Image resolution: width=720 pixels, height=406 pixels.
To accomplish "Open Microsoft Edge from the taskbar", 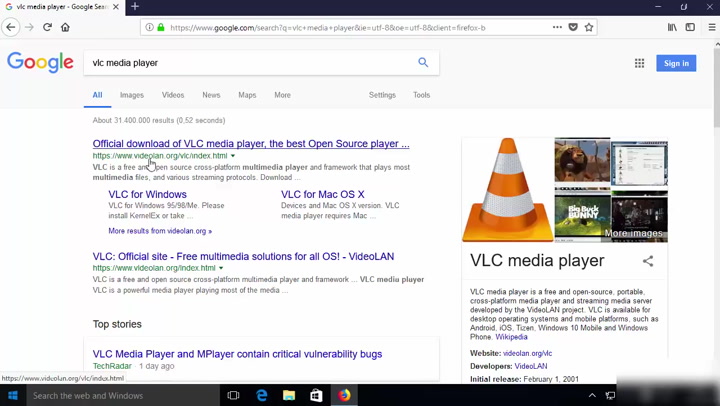I will [262, 395].
